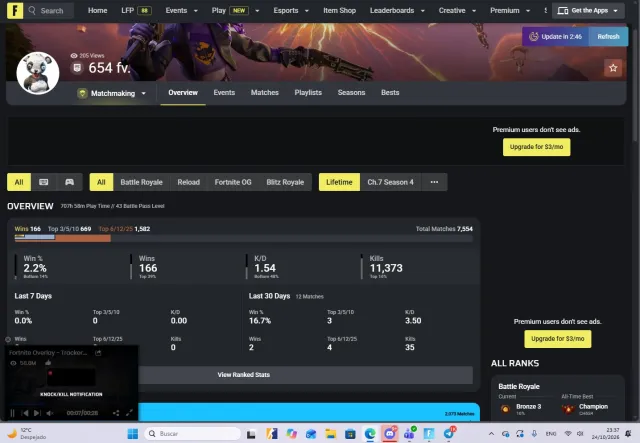640x443 pixels.
Task: Unmute the overlay video volume icon
Action: click(x=50, y=413)
